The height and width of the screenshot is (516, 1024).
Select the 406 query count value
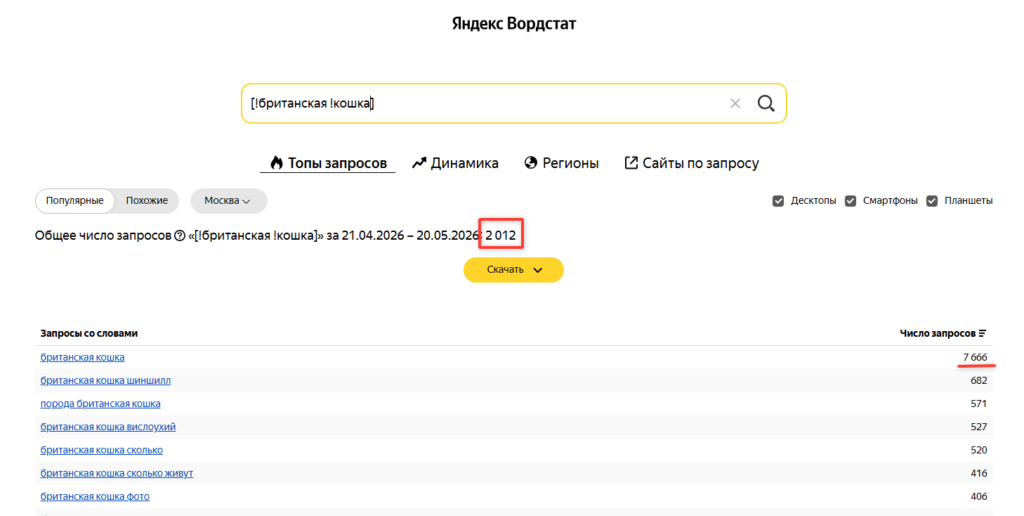click(x=979, y=496)
